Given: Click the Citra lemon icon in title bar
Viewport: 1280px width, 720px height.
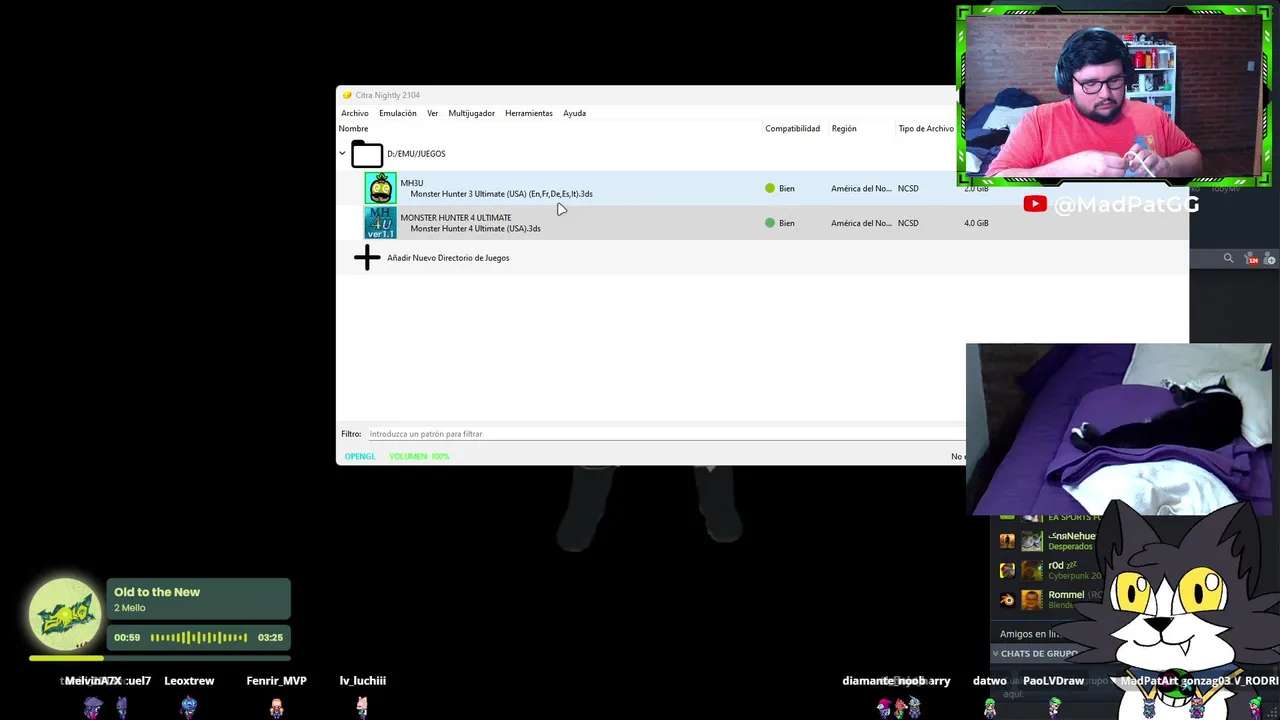Looking at the screenshot, I should click(347, 95).
